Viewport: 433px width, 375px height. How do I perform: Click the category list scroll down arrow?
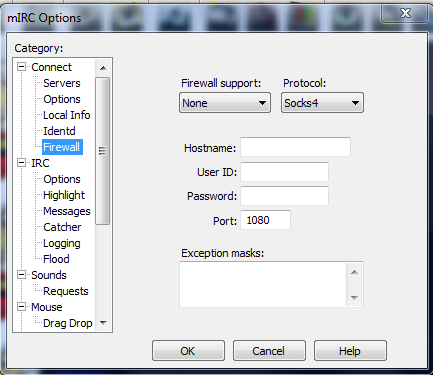103,323
